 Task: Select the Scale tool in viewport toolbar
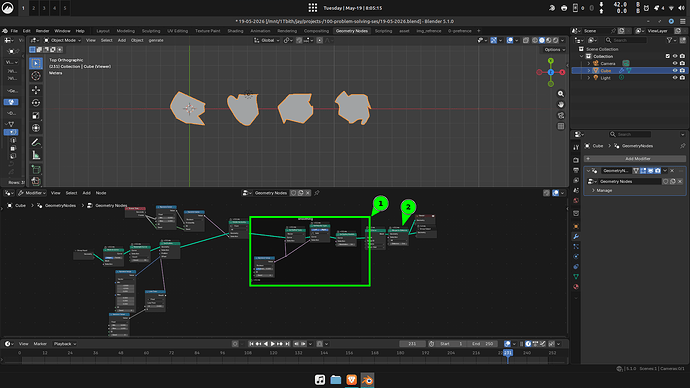(x=36, y=115)
